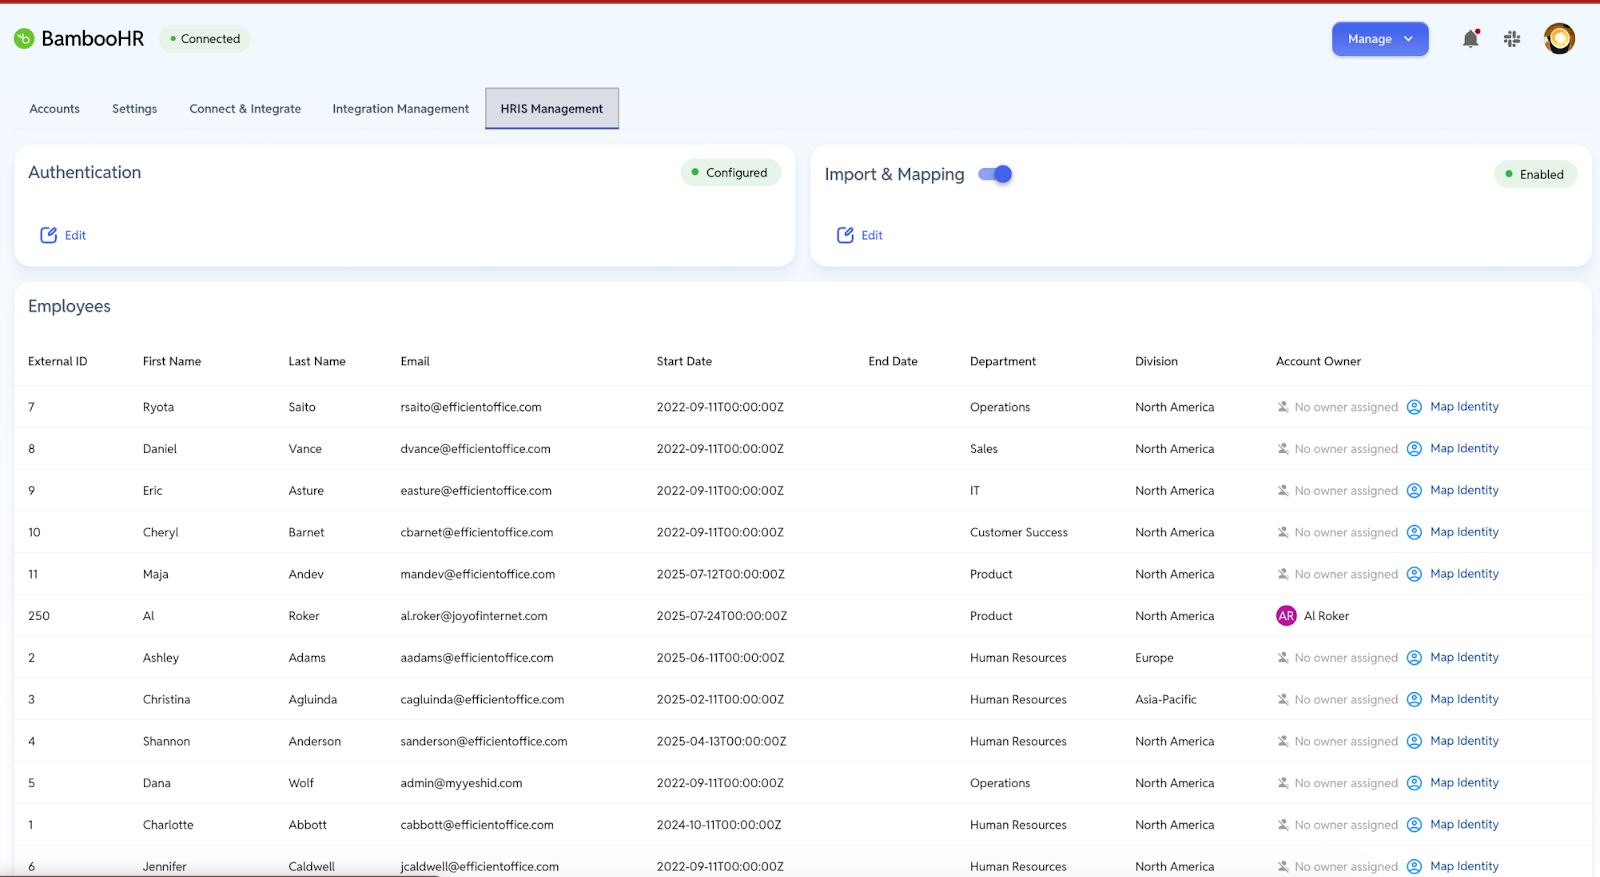
Task: Click the Import & Mapping edit pencil icon
Action: pos(845,235)
